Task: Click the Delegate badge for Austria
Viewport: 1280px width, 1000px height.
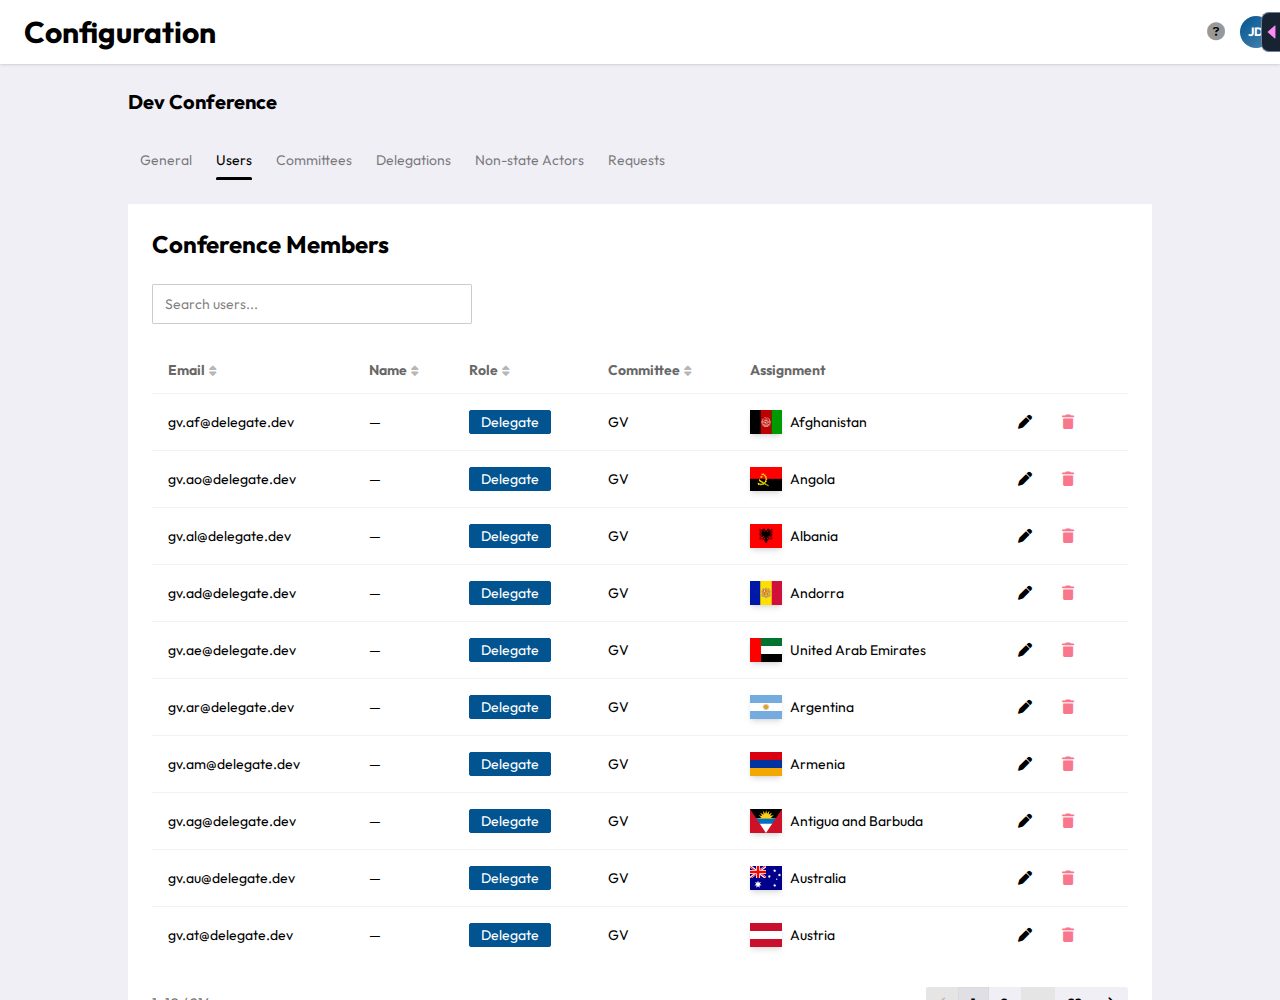Action: point(510,935)
